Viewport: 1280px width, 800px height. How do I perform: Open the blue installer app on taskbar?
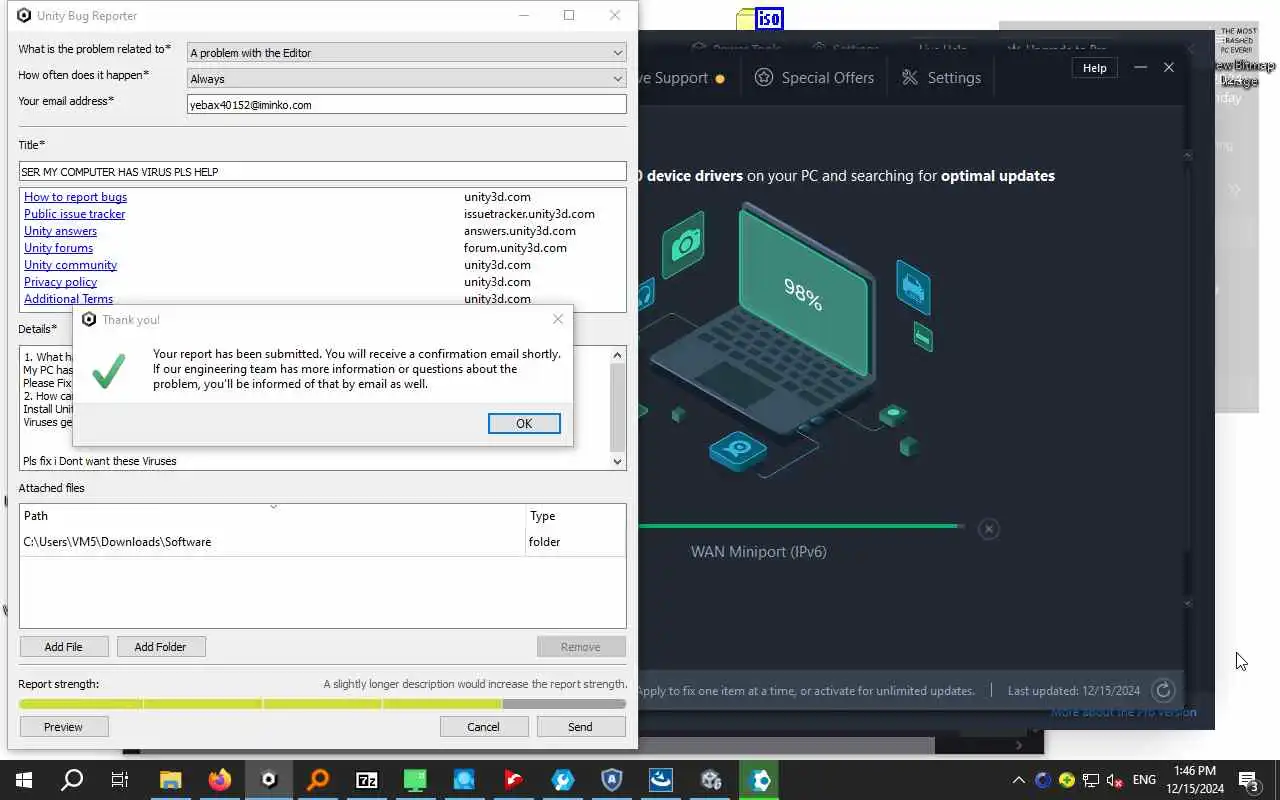tap(661, 780)
